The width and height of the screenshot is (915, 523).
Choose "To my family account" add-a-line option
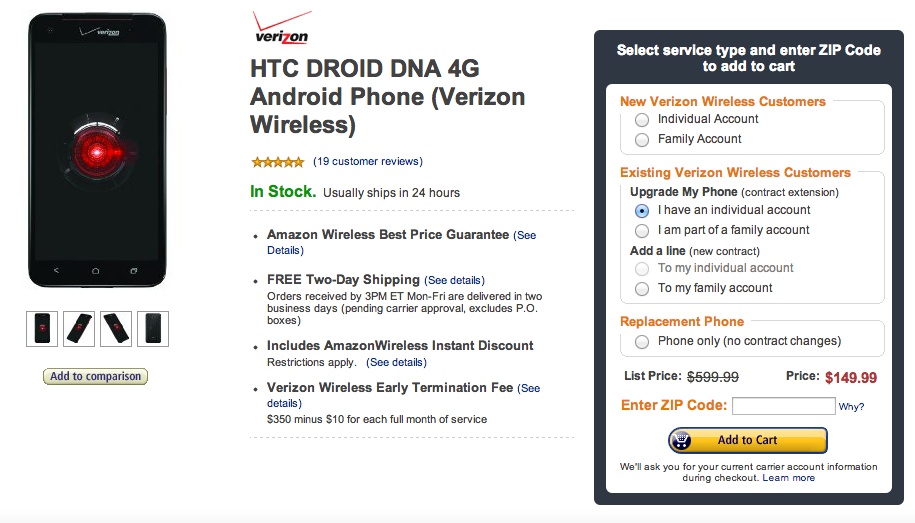642,289
